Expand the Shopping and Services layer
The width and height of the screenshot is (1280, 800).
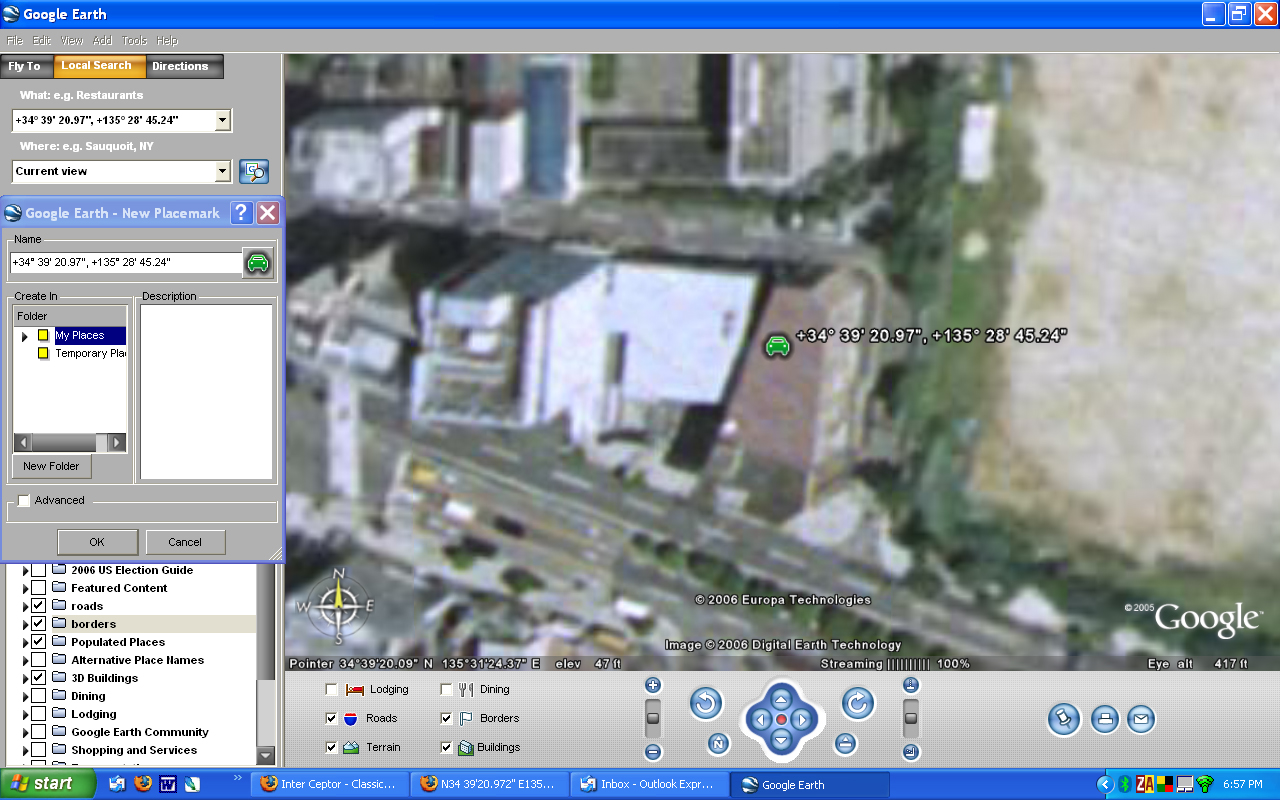pyautogui.click(x=26, y=750)
